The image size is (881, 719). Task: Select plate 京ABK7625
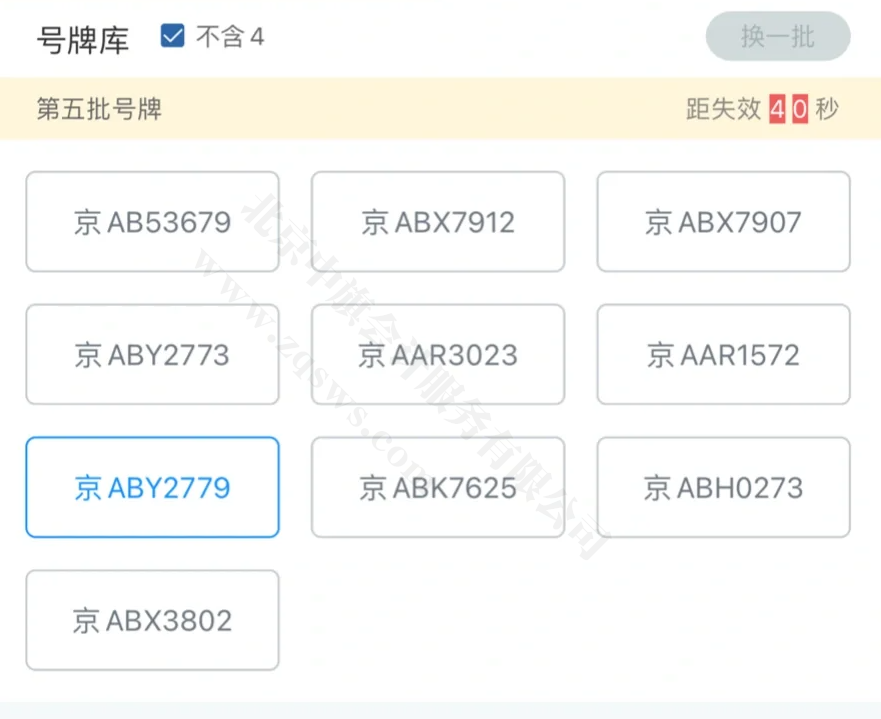(437, 487)
